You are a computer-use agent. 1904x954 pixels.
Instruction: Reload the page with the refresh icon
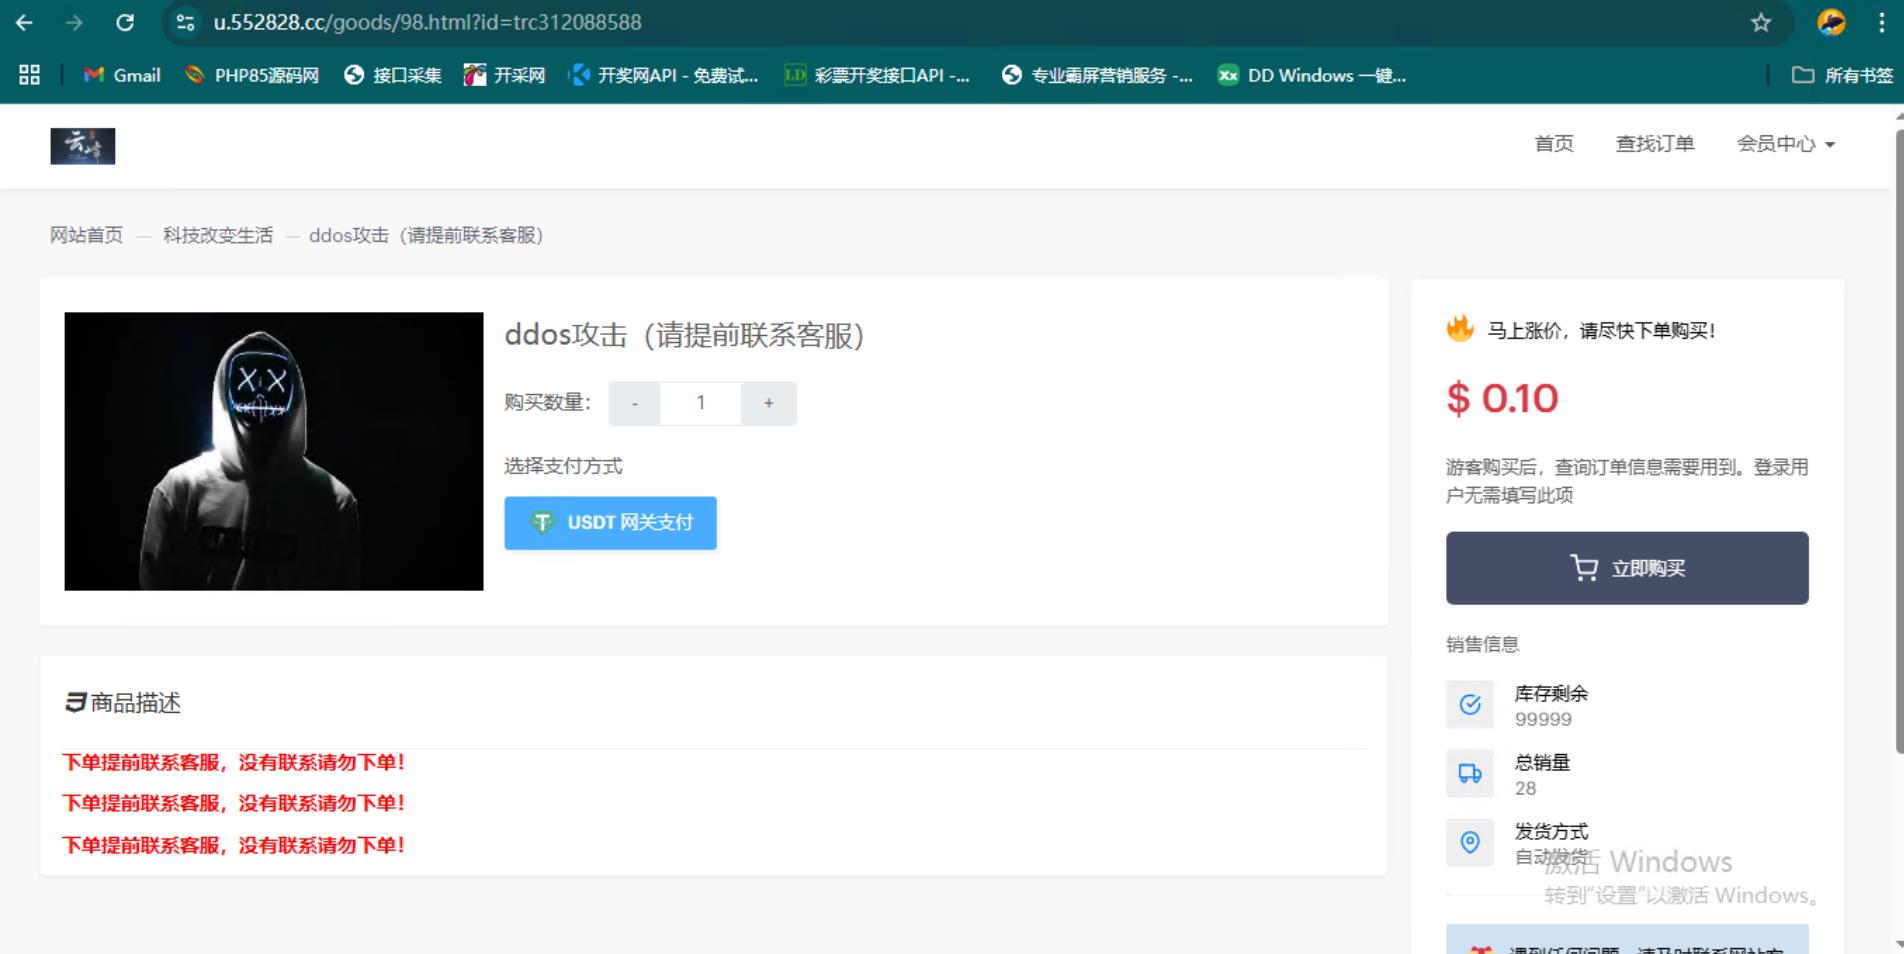pos(125,22)
